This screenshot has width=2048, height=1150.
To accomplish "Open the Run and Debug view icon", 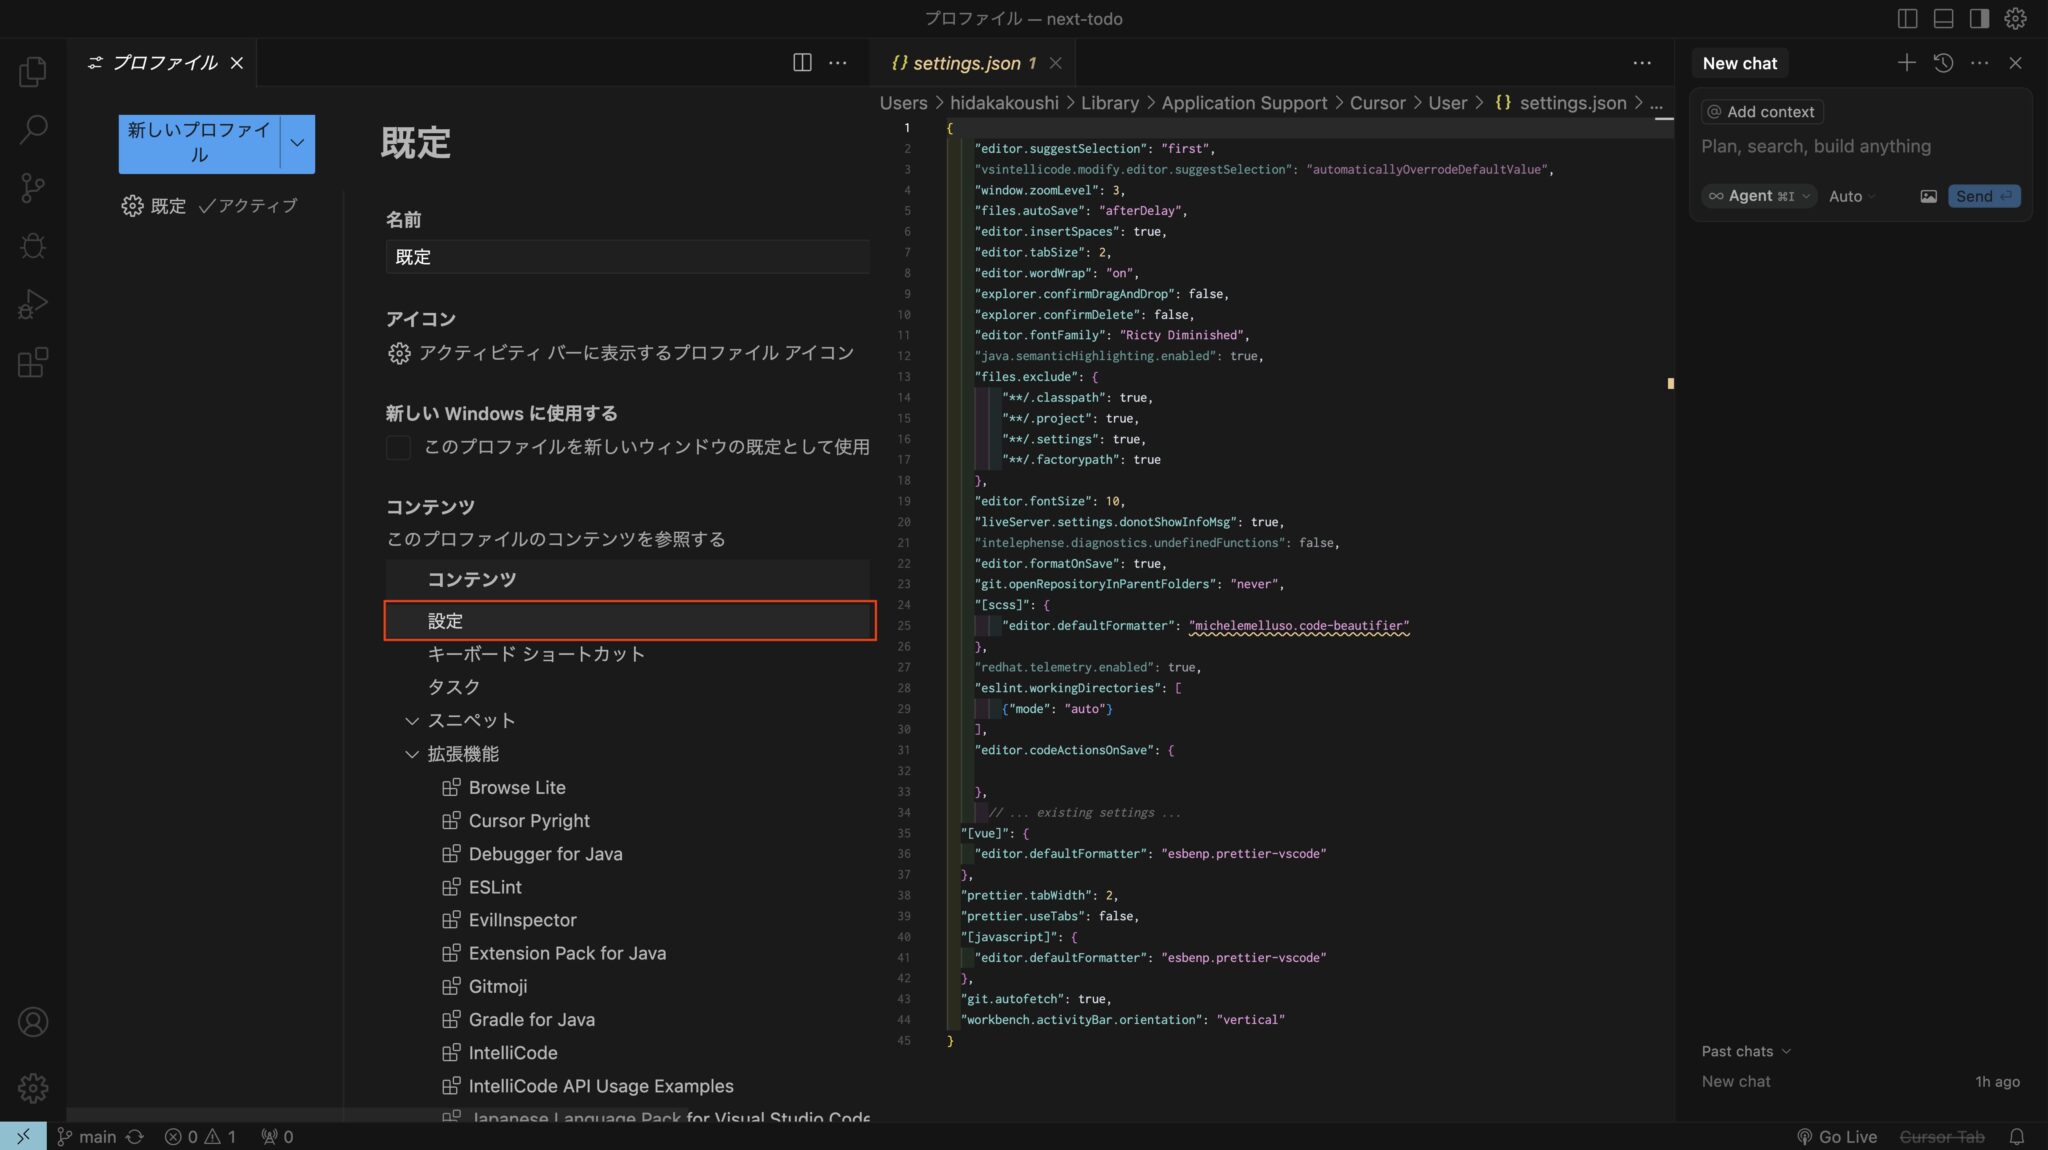I will click(33, 305).
